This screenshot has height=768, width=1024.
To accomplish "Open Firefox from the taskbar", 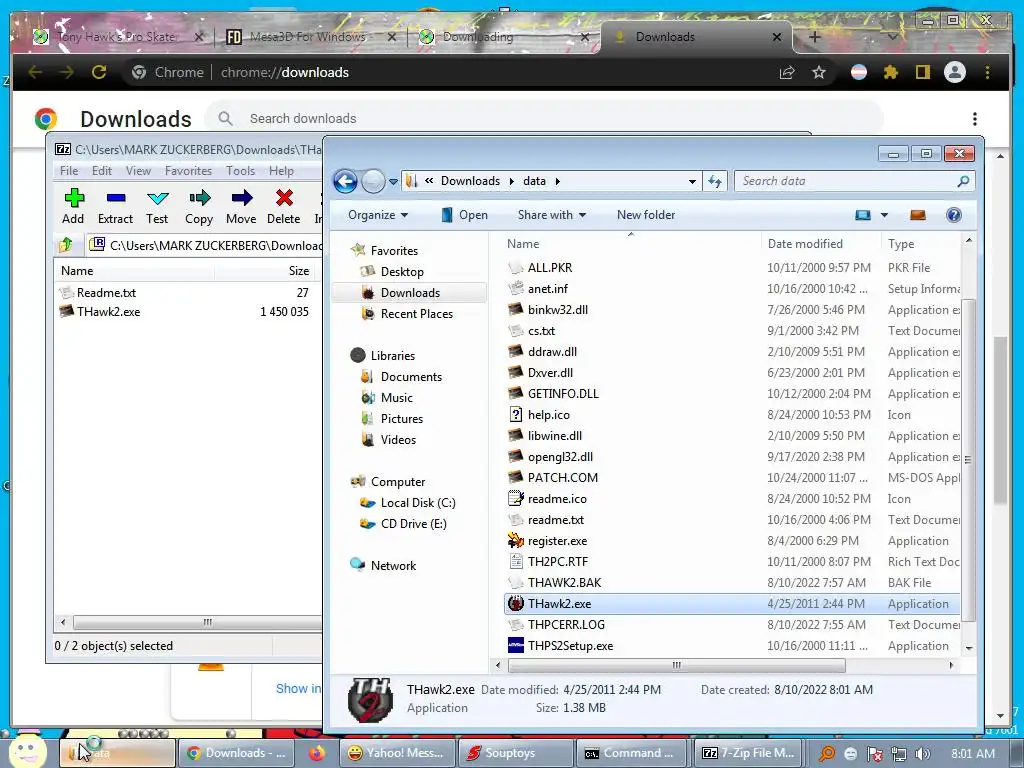I will tap(317, 753).
